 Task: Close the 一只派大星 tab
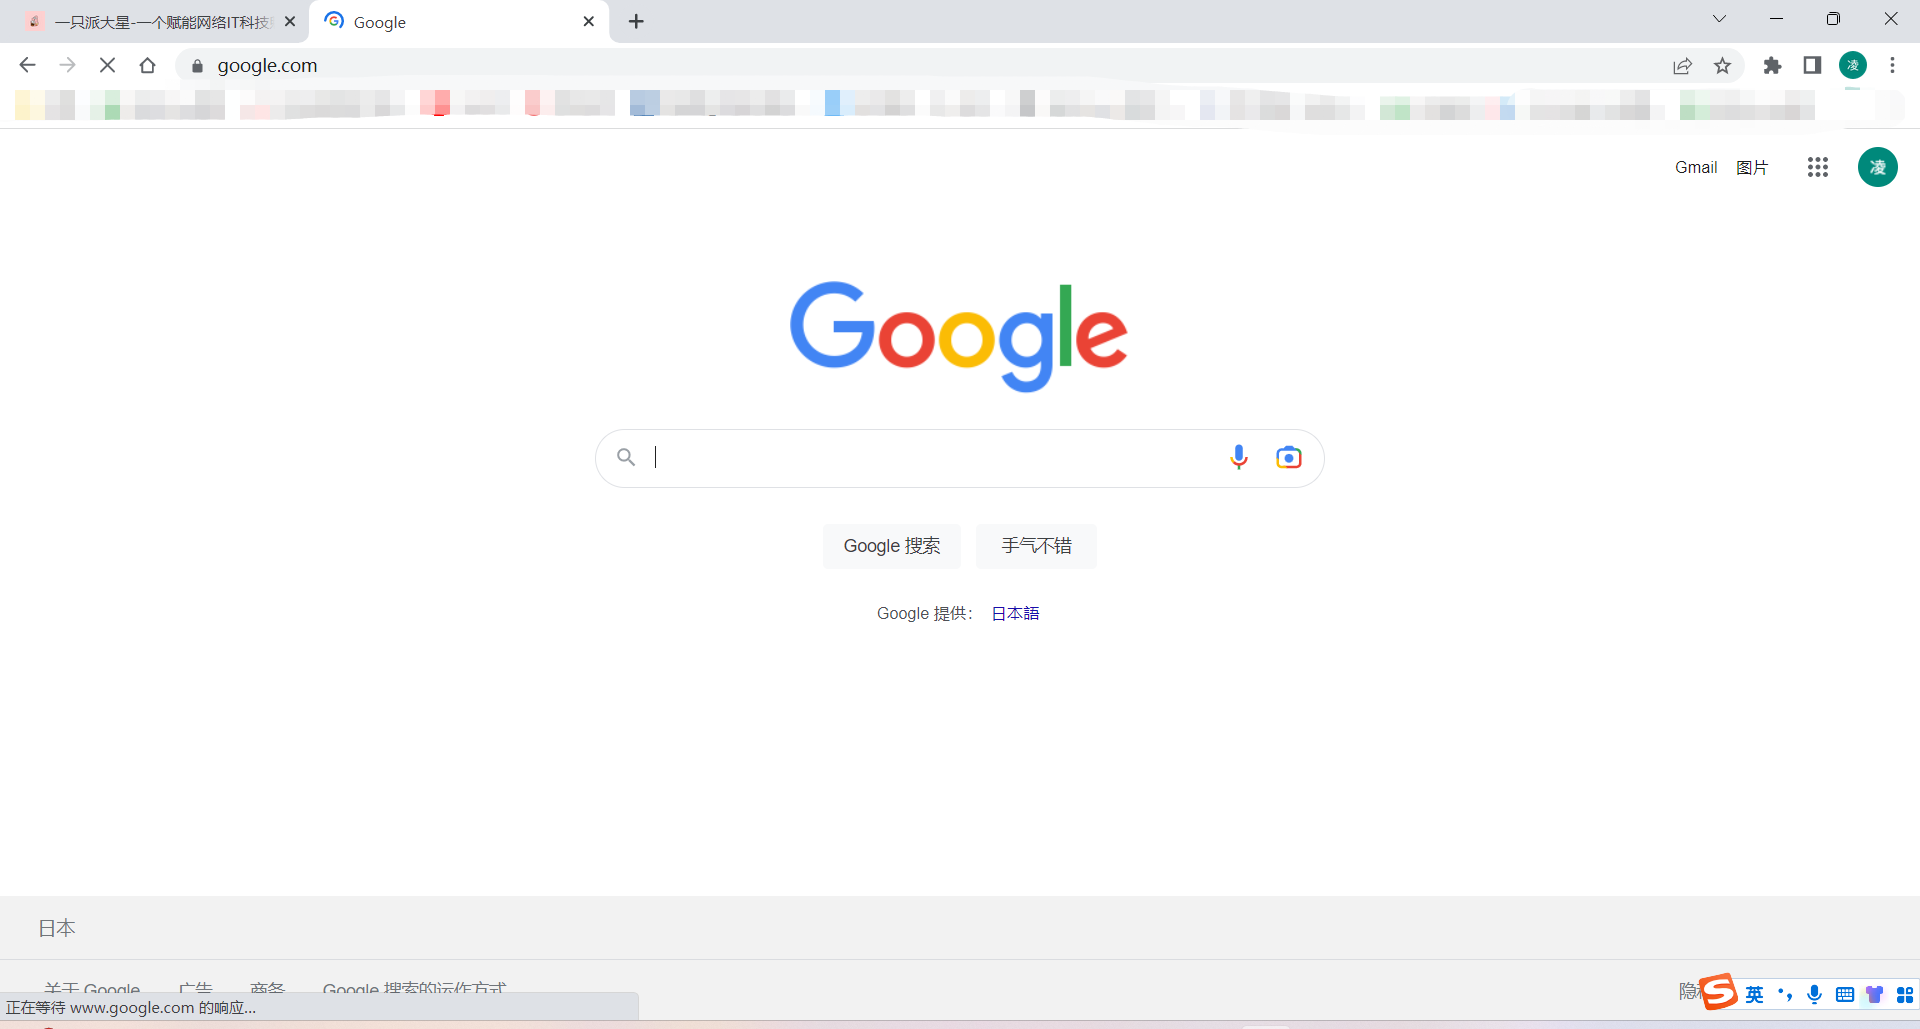290,21
